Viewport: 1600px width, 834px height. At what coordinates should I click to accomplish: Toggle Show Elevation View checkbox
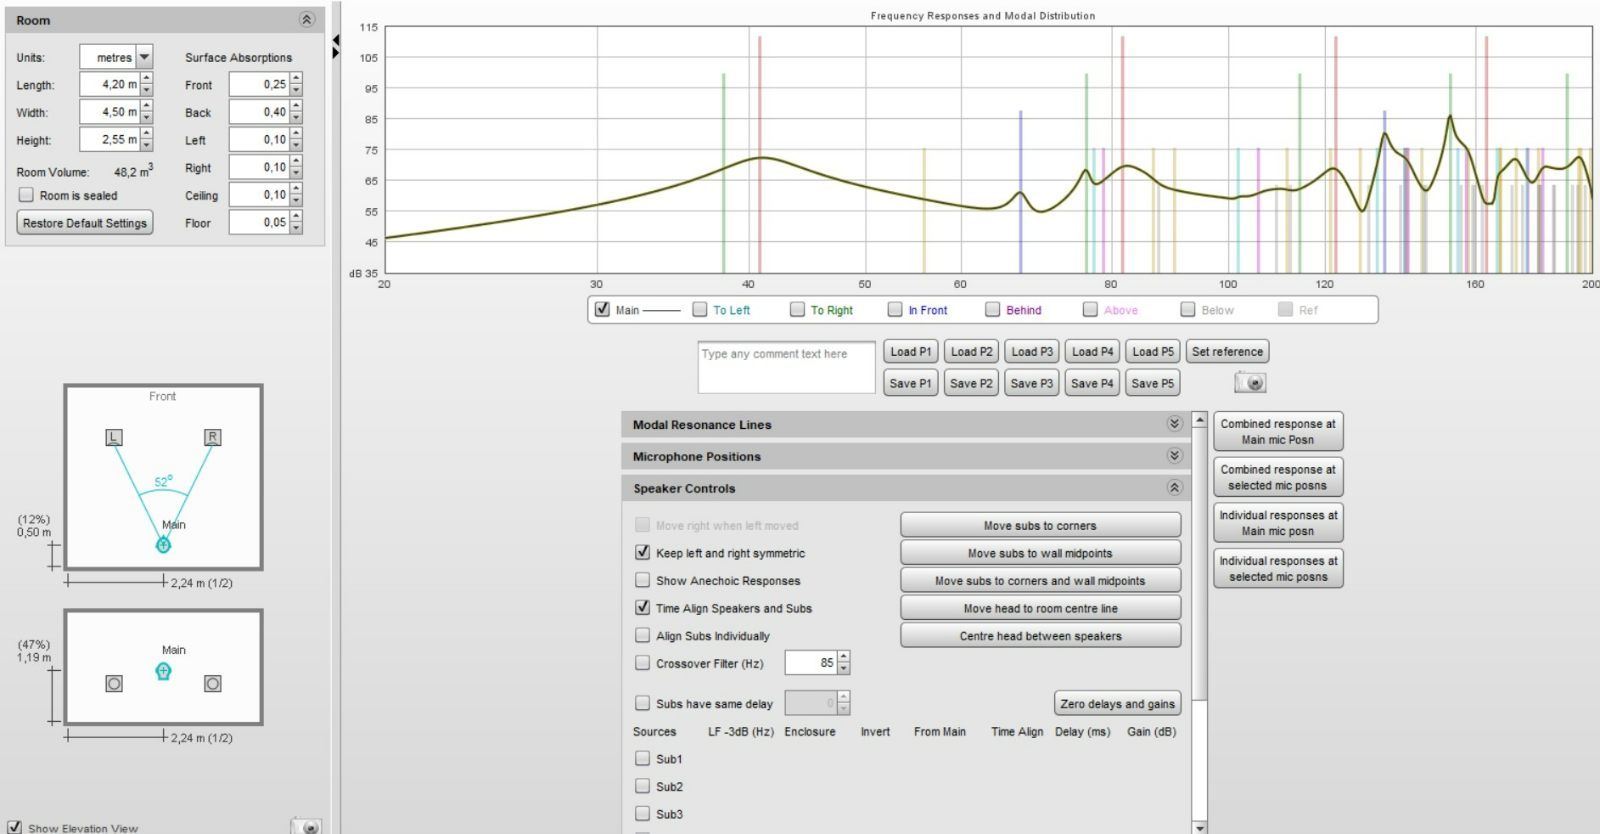(14, 828)
